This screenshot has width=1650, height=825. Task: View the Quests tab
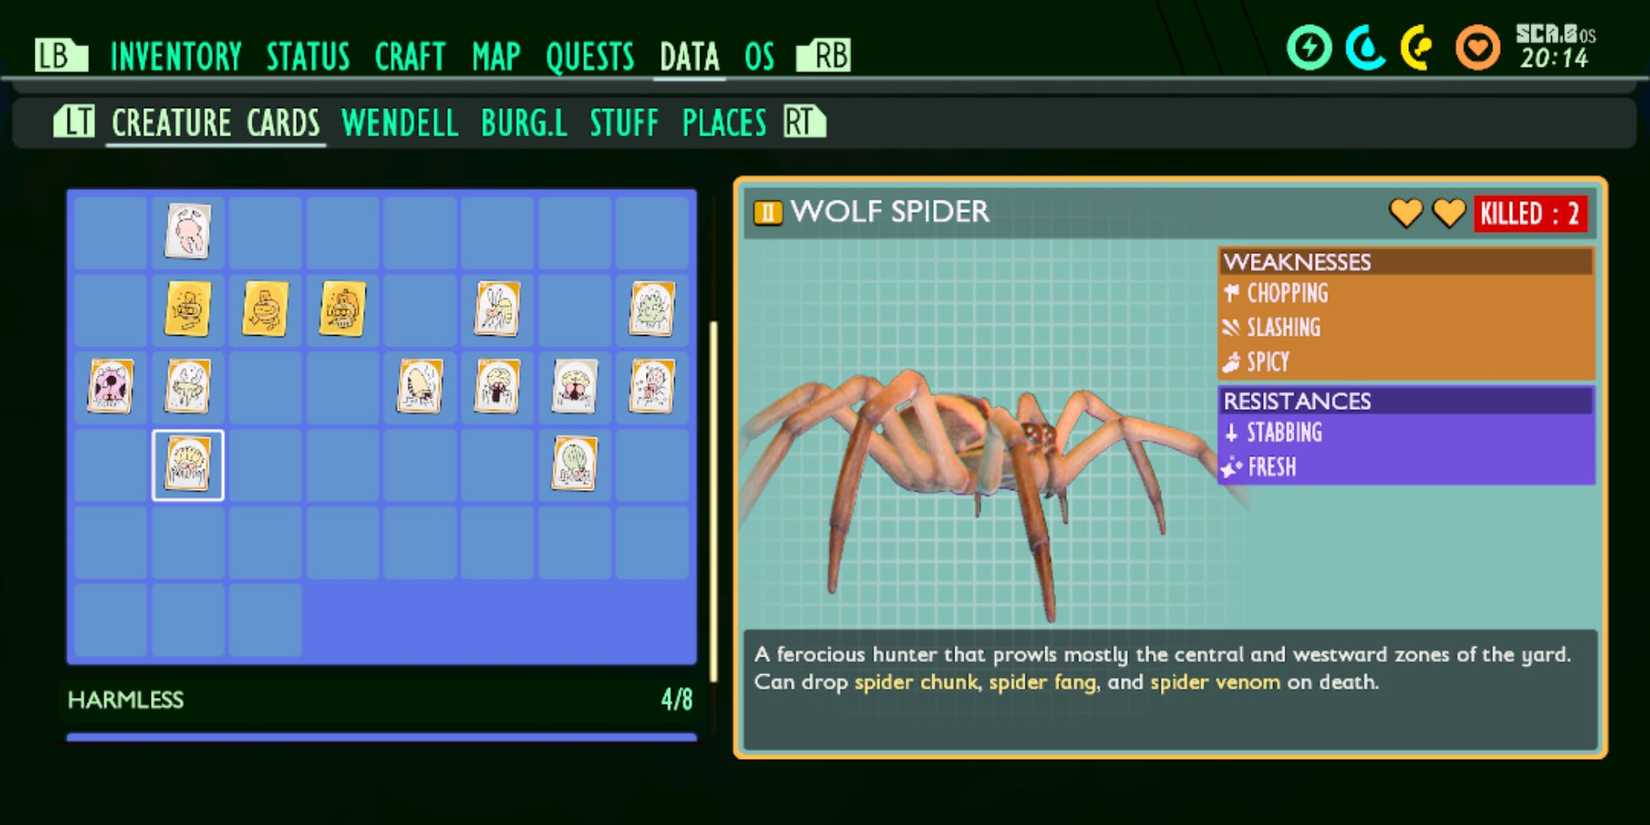pyautogui.click(x=590, y=56)
